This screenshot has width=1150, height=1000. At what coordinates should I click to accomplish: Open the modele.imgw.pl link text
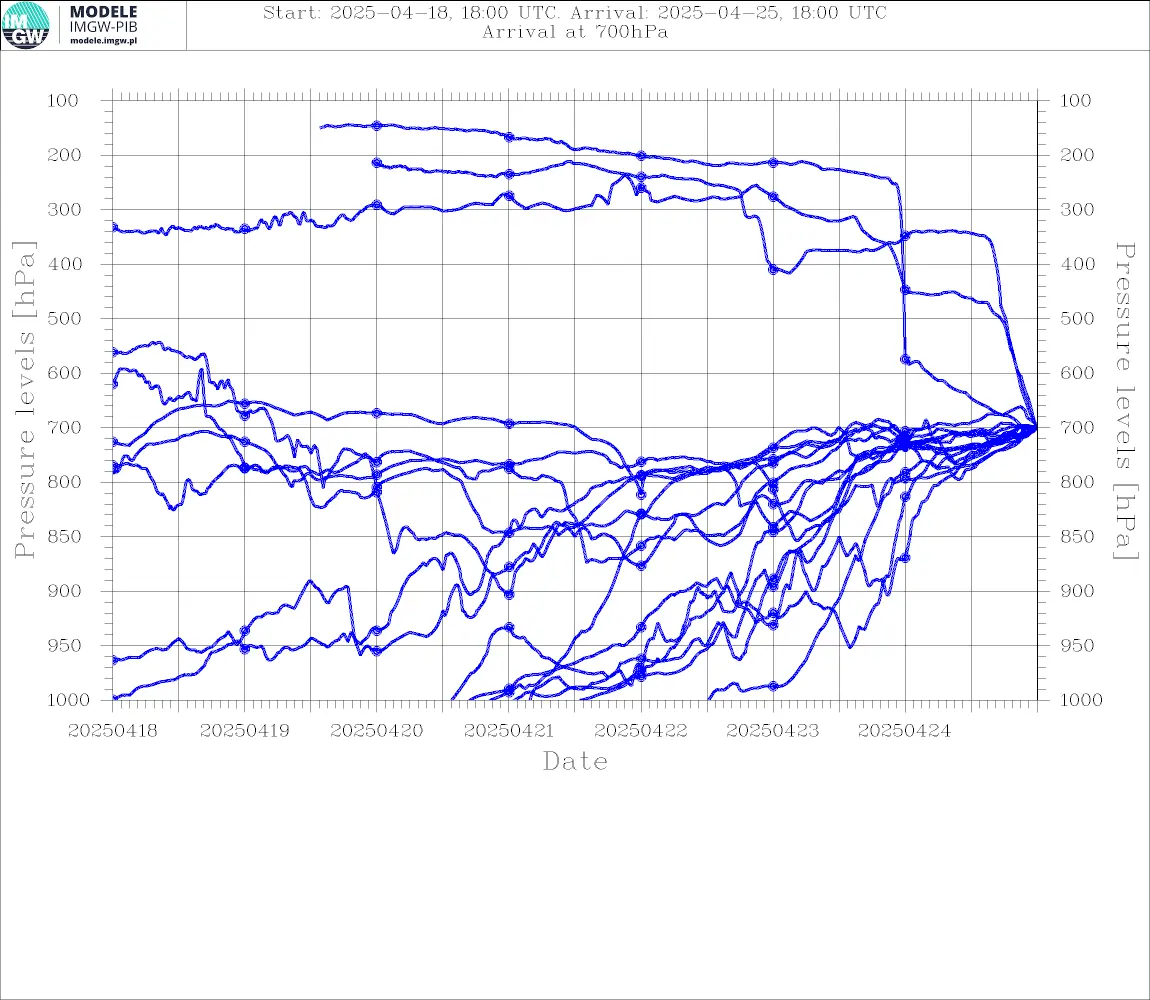103,41
